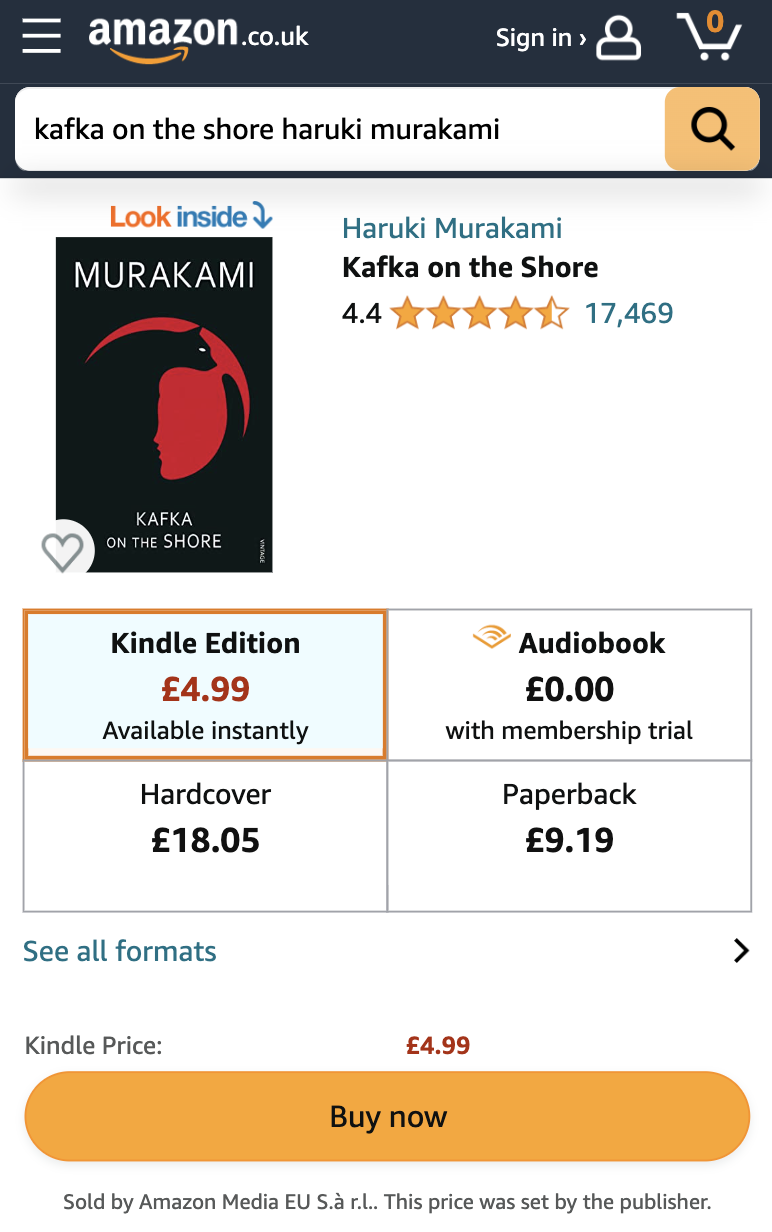Open Haruki Murakami author page
772x1232 pixels.
tap(452, 228)
